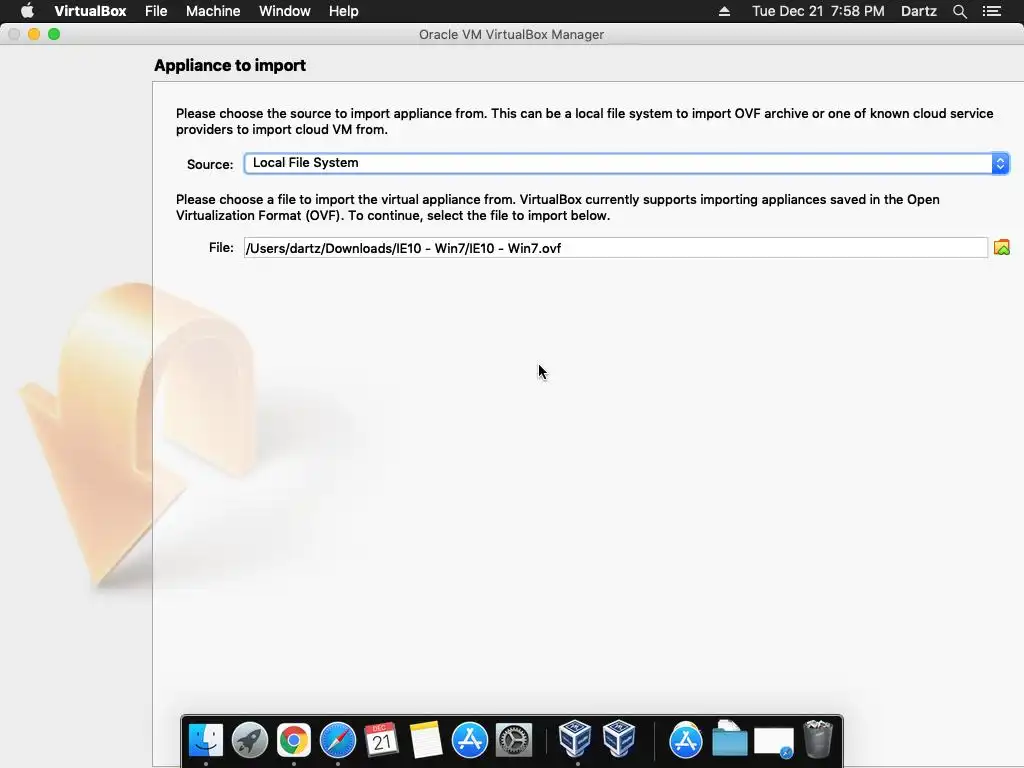Open the Window menu
1024x768 pixels.
coord(285,11)
